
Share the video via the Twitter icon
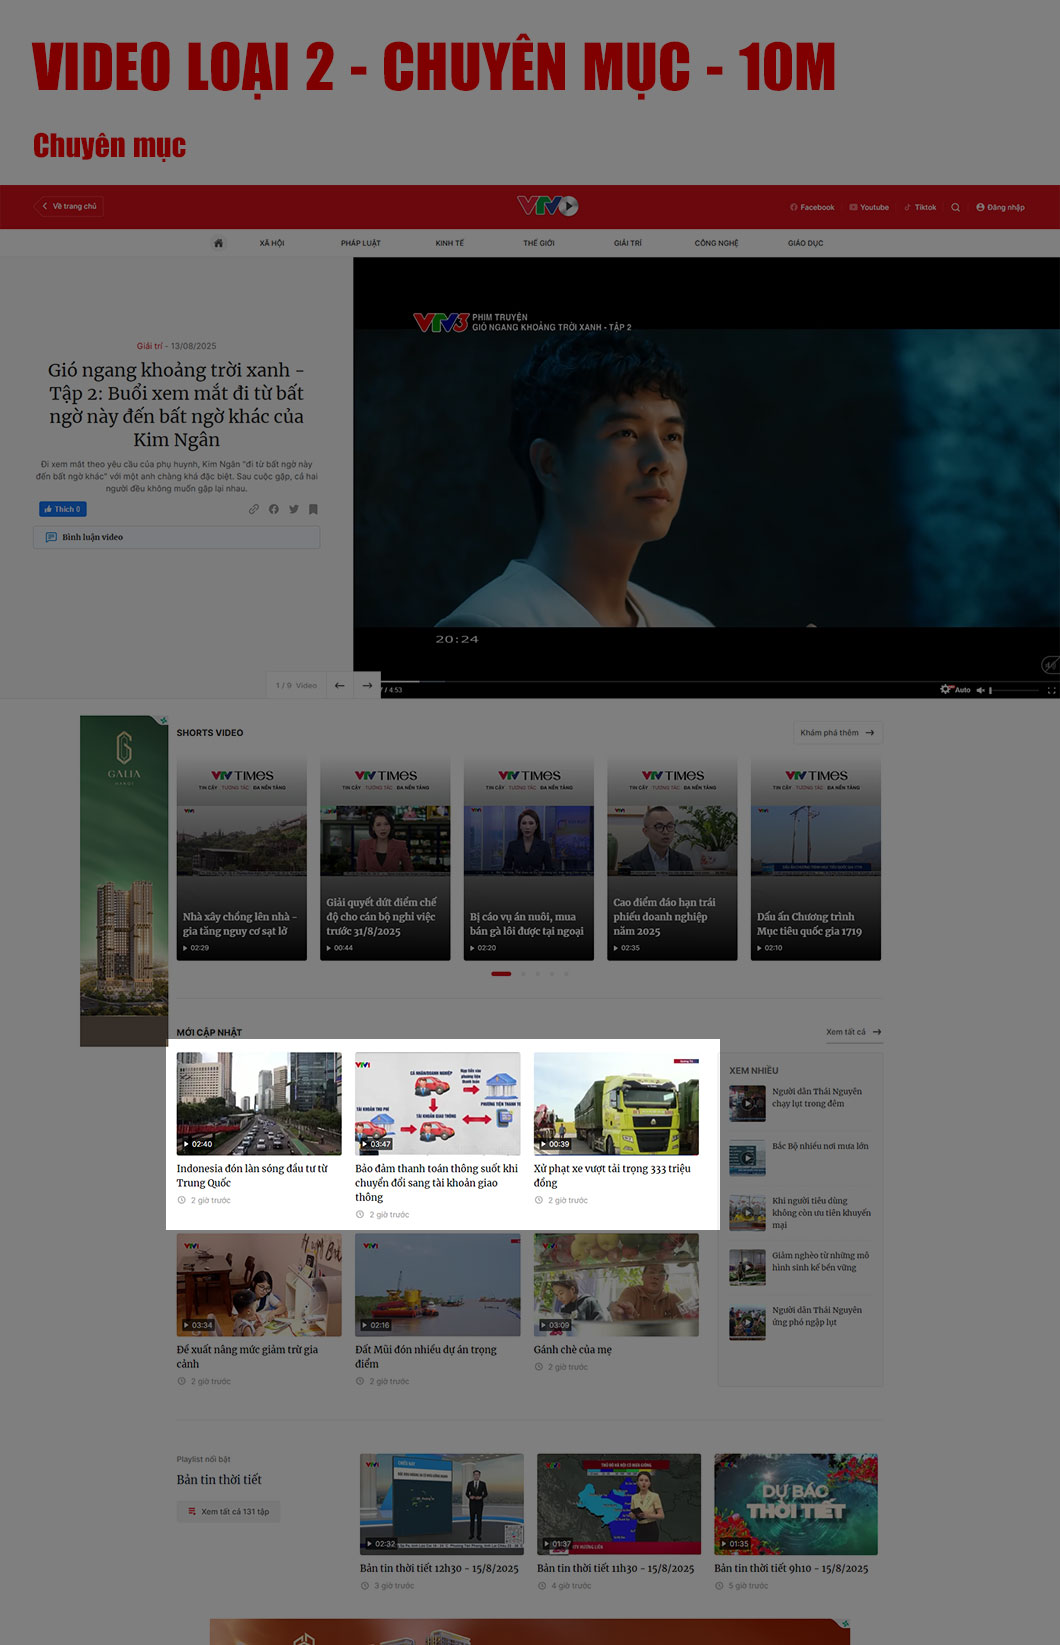point(294,510)
